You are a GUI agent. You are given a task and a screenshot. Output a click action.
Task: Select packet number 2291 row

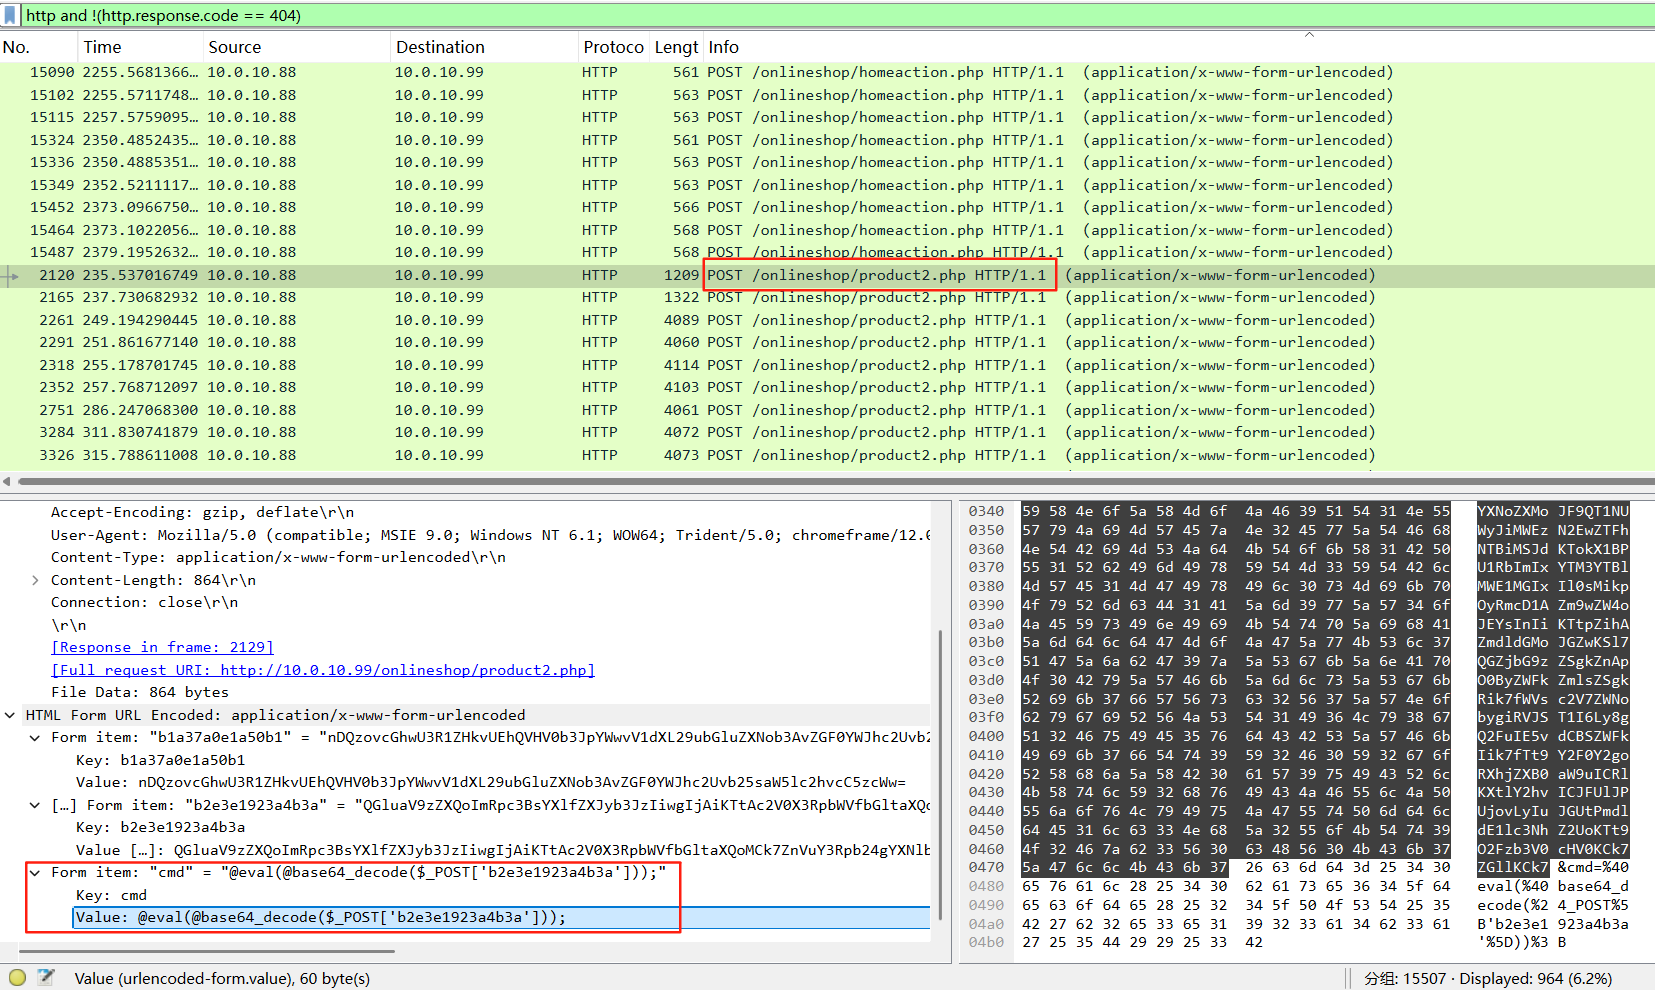pos(827,342)
